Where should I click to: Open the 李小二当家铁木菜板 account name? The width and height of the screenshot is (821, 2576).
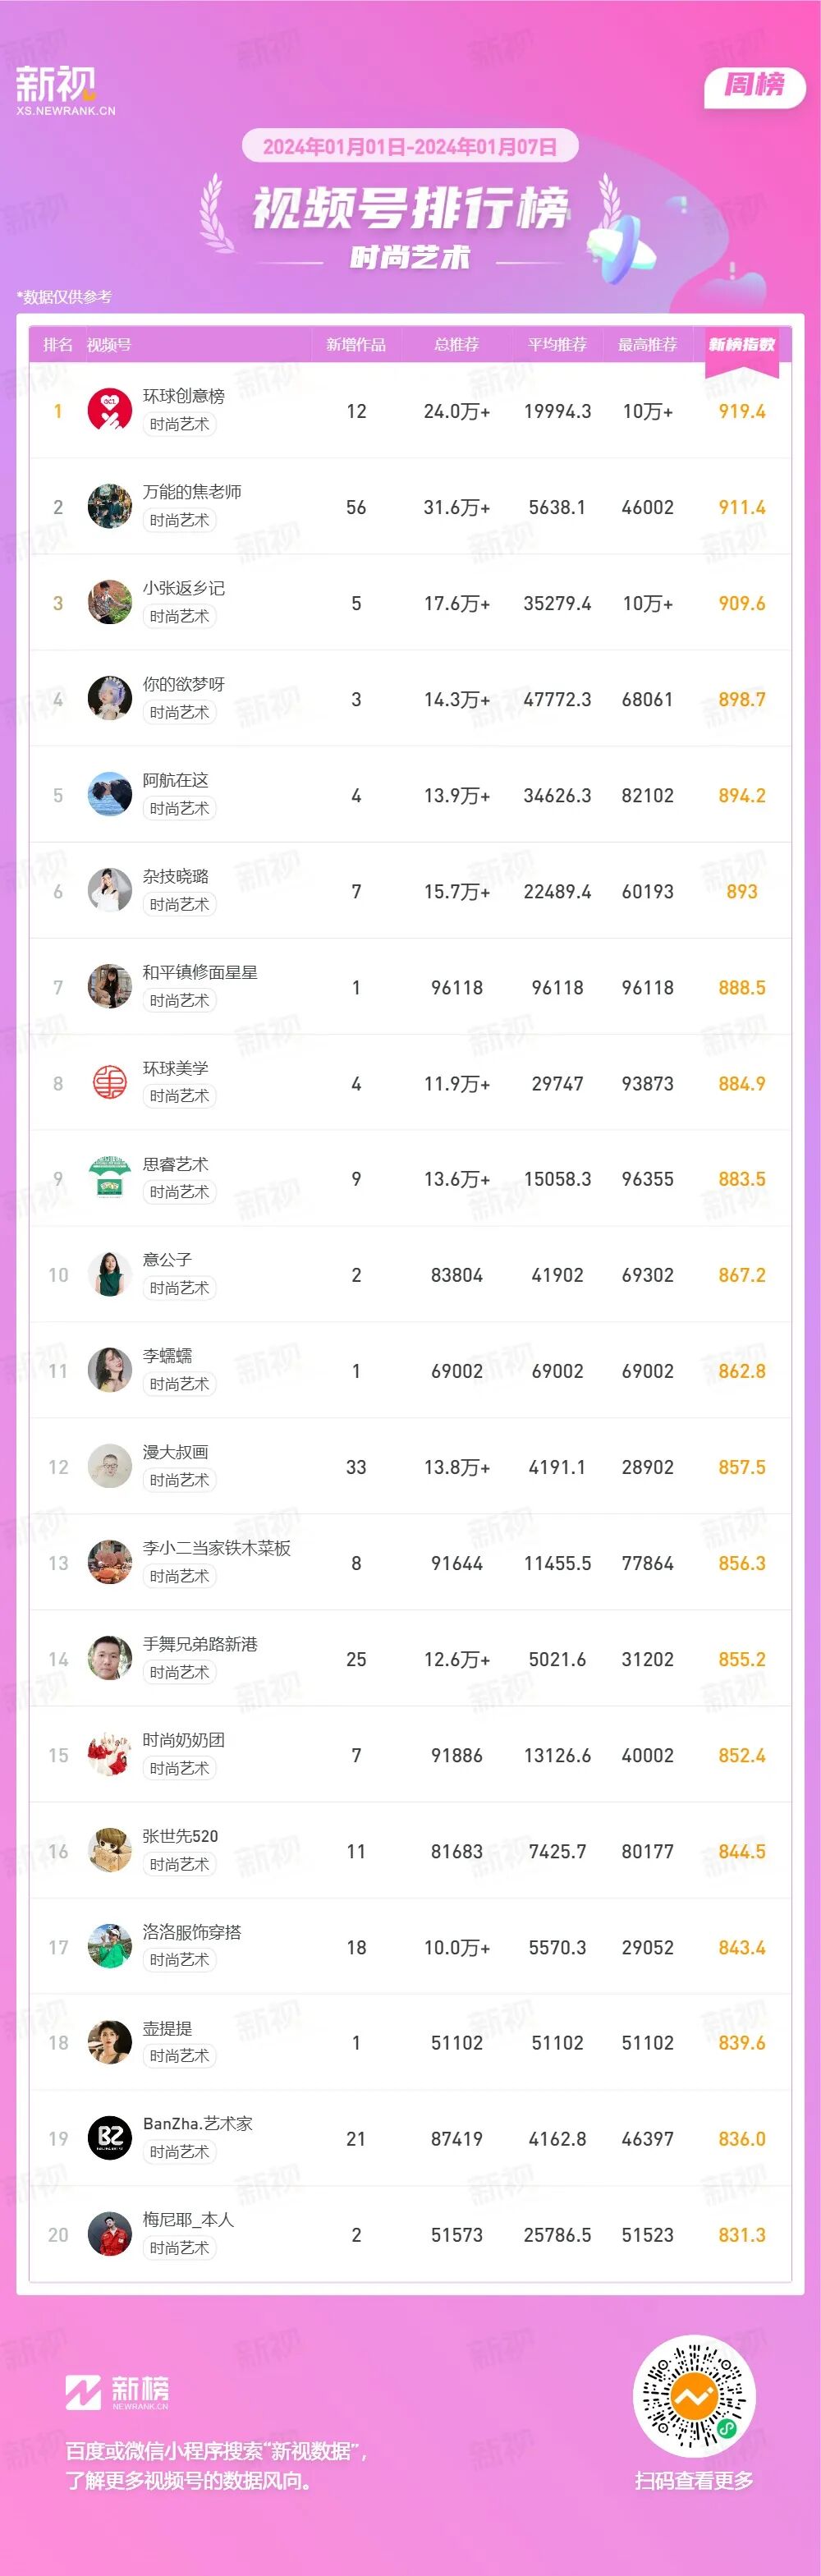tap(216, 1548)
